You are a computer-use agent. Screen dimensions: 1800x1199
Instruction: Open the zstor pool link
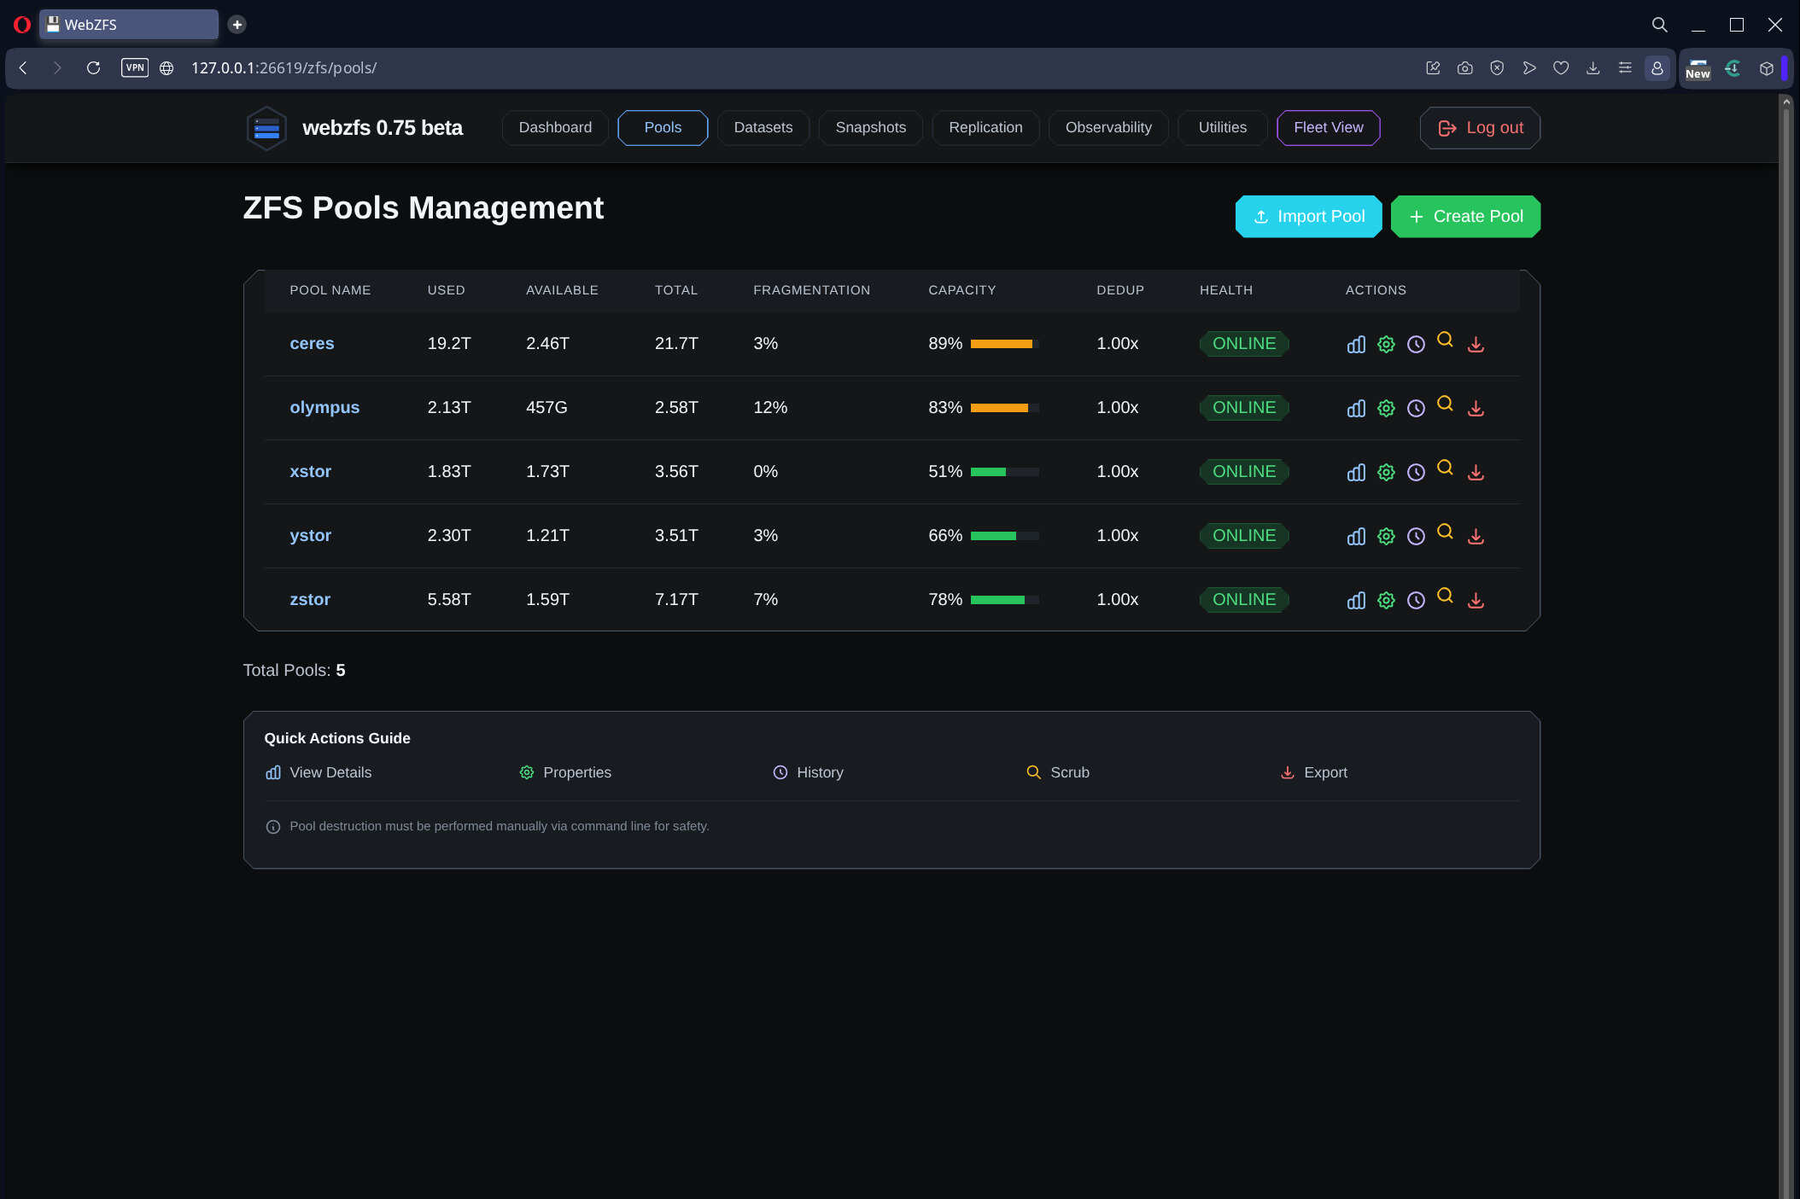(x=310, y=599)
